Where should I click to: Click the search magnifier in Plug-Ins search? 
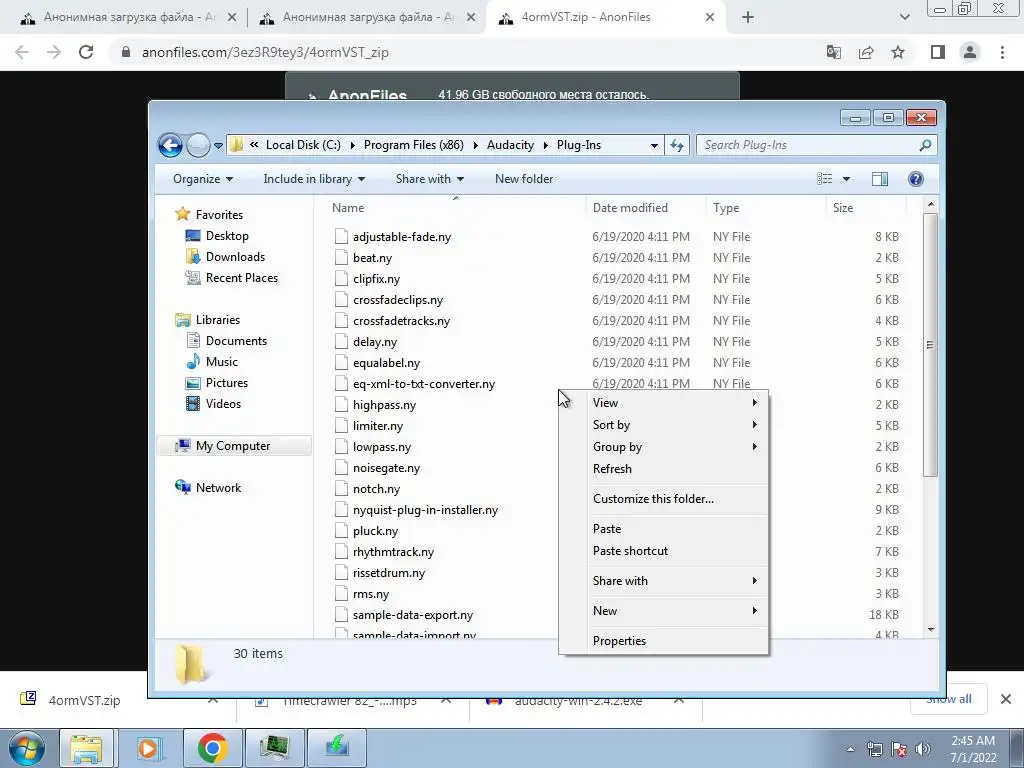click(x=925, y=145)
